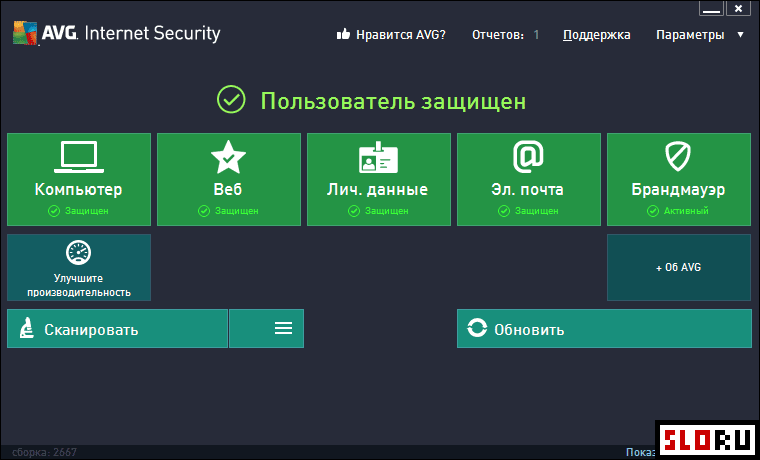
Task: Start scan with Сканировать button
Action: (117, 329)
